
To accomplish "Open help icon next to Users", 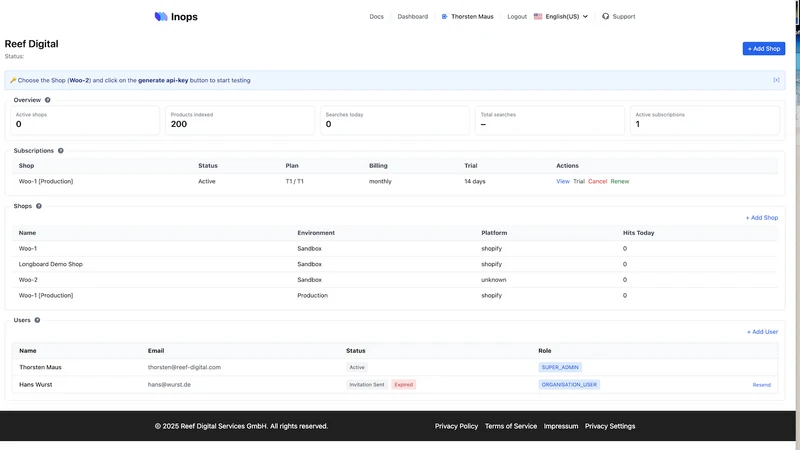I will coord(37,320).
